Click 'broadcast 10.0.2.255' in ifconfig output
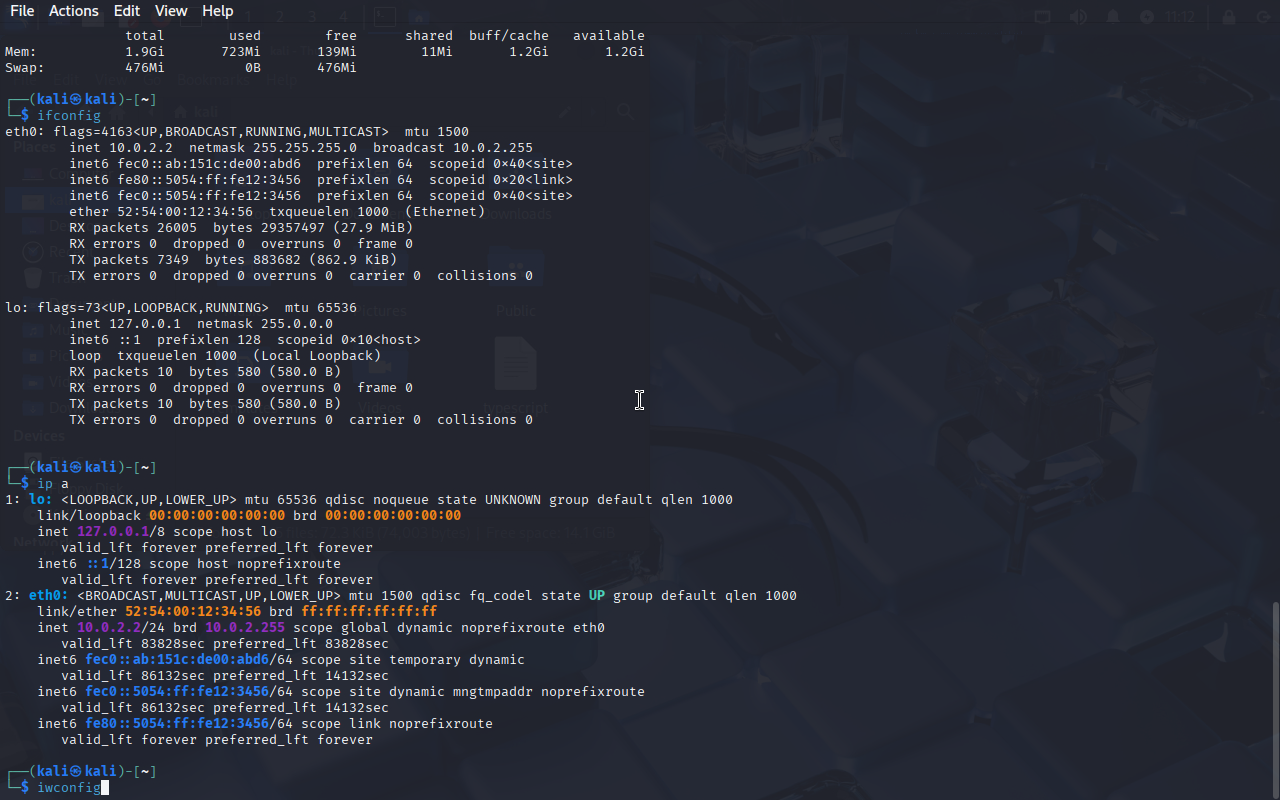The width and height of the screenshot is (1280, 800). pos(453,148)
